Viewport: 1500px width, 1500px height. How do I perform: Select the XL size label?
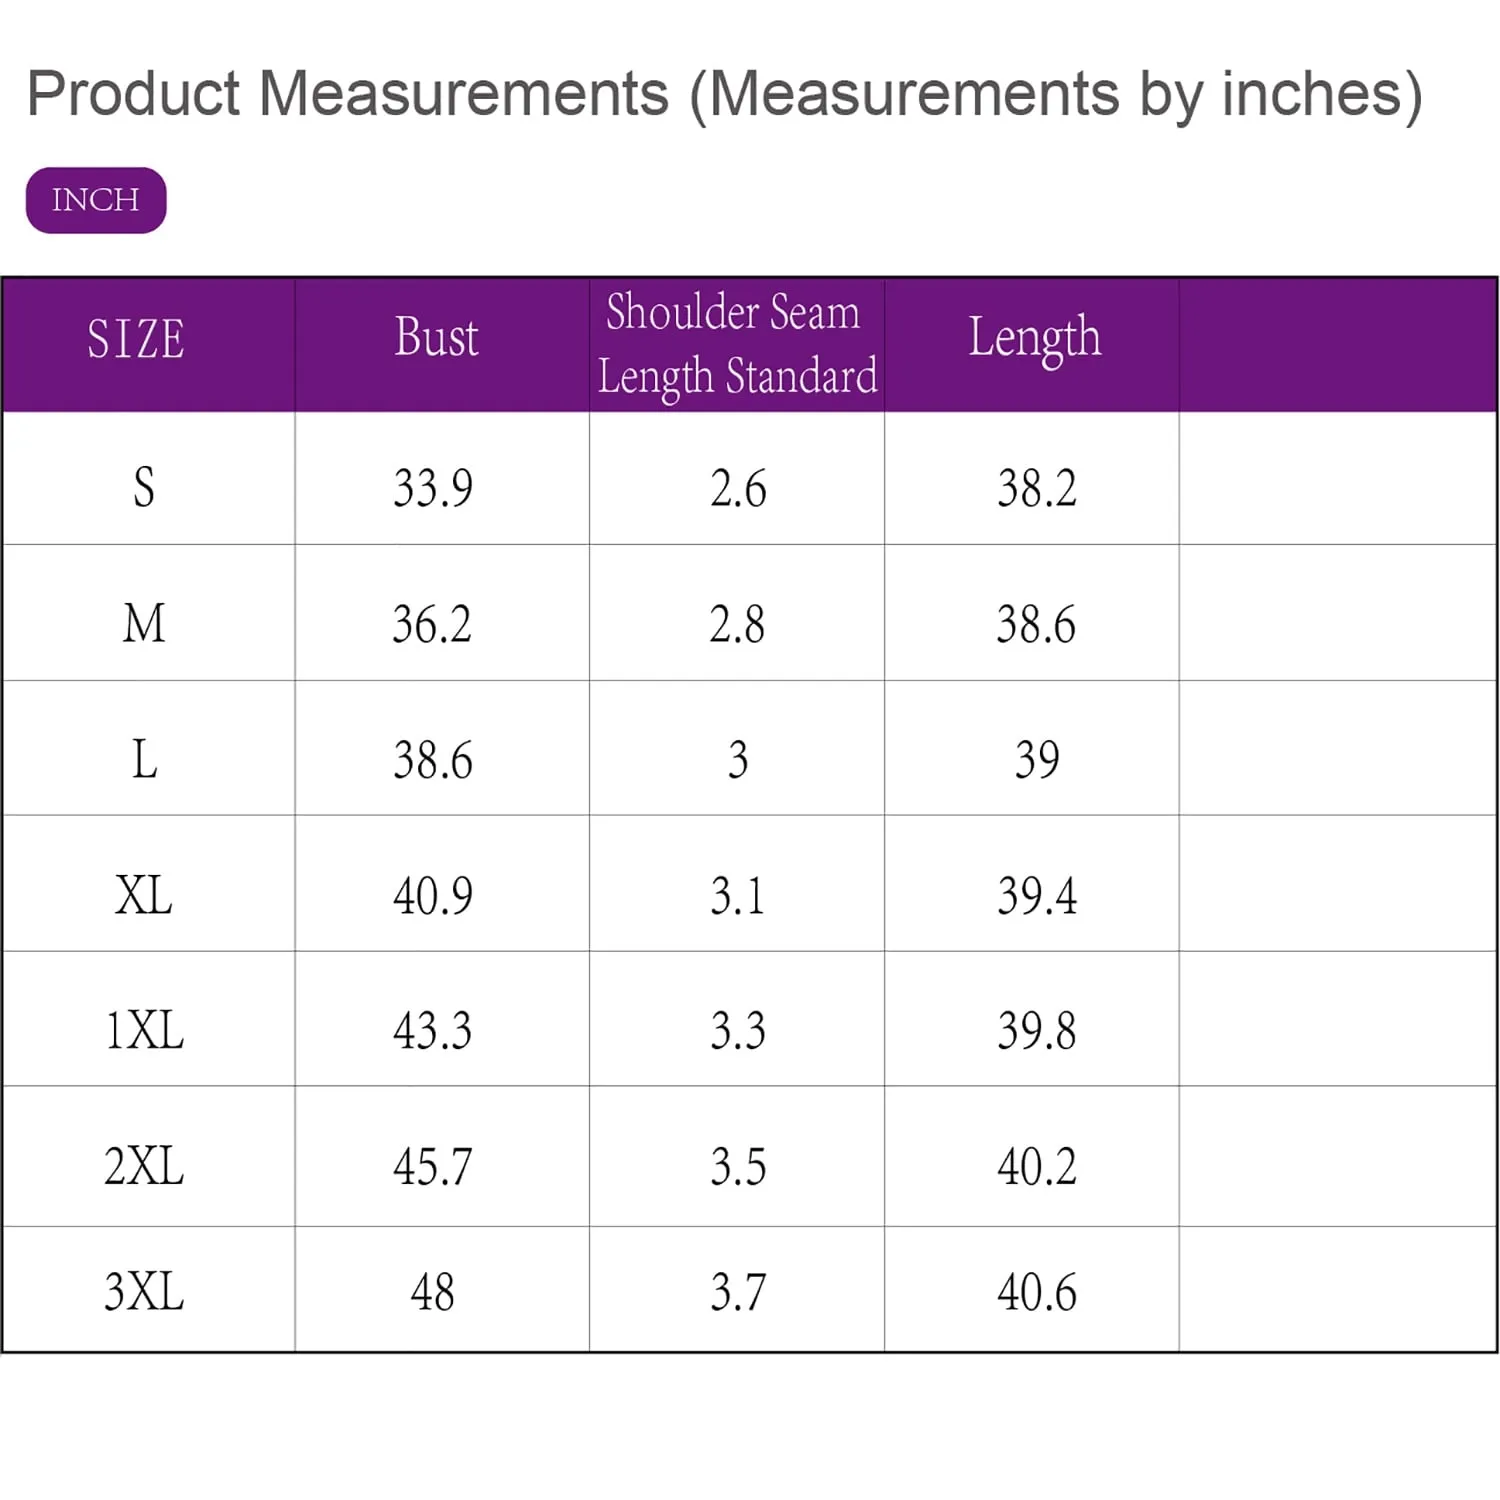[144, 895]
